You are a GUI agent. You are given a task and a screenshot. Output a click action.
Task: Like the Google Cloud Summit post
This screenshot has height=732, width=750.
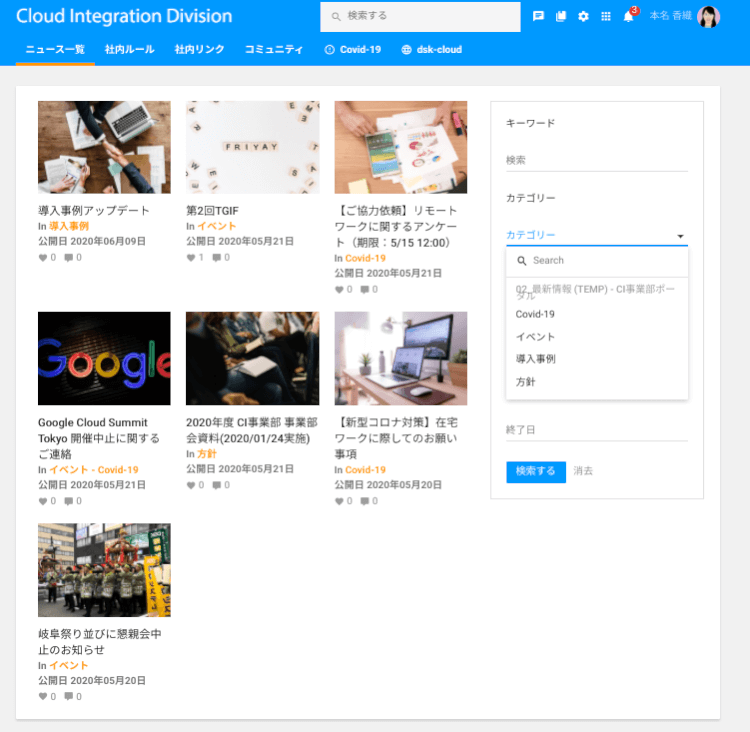[x=43, y=501]
